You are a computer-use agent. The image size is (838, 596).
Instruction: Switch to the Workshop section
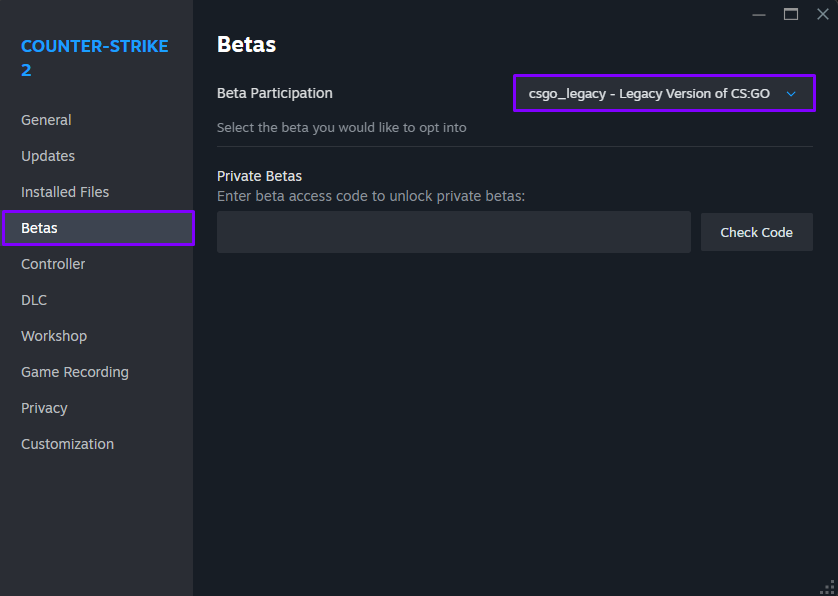[54, 336]
